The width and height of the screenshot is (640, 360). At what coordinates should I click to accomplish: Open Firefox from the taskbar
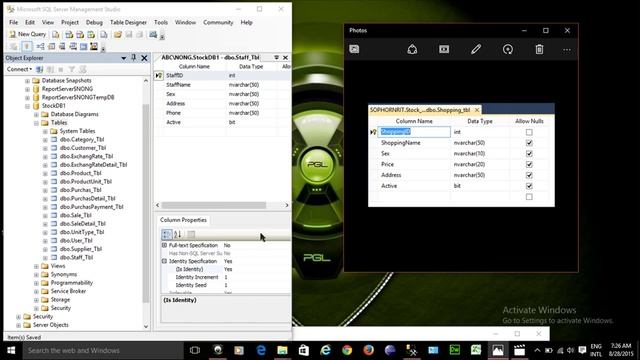coord(369,351)
